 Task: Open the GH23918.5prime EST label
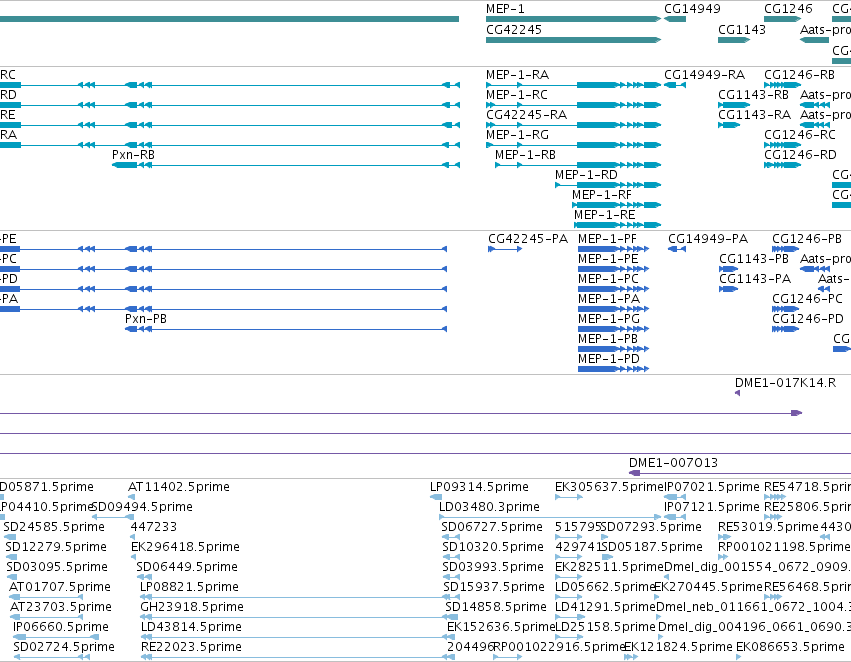tap(192, 607)
